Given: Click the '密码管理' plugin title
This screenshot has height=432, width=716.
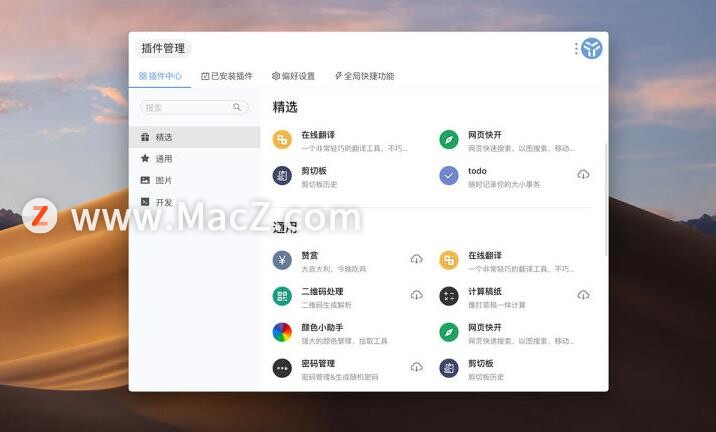Looking at the screenshot, I should [x=318, y=364].
